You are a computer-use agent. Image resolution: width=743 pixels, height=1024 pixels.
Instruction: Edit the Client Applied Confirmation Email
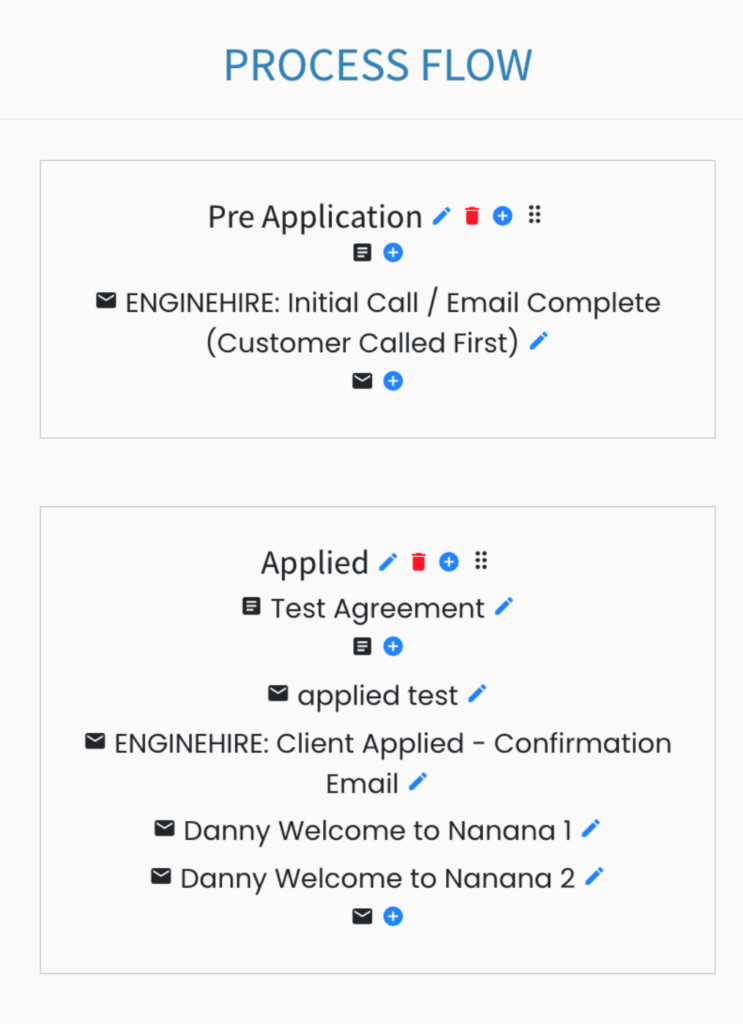418,782
